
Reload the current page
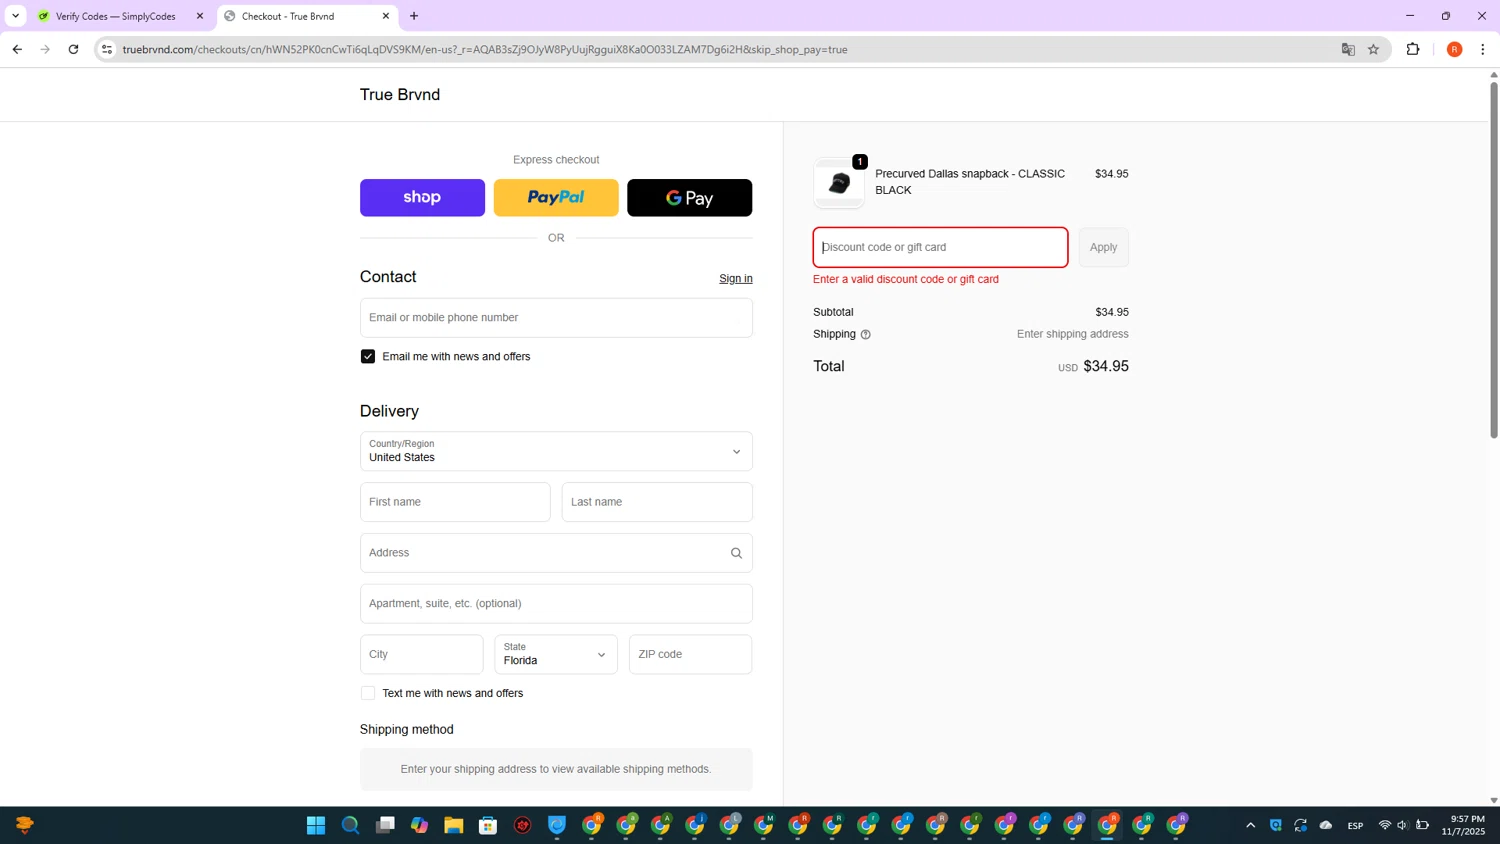pyautogui.click(x=73, y=49)
